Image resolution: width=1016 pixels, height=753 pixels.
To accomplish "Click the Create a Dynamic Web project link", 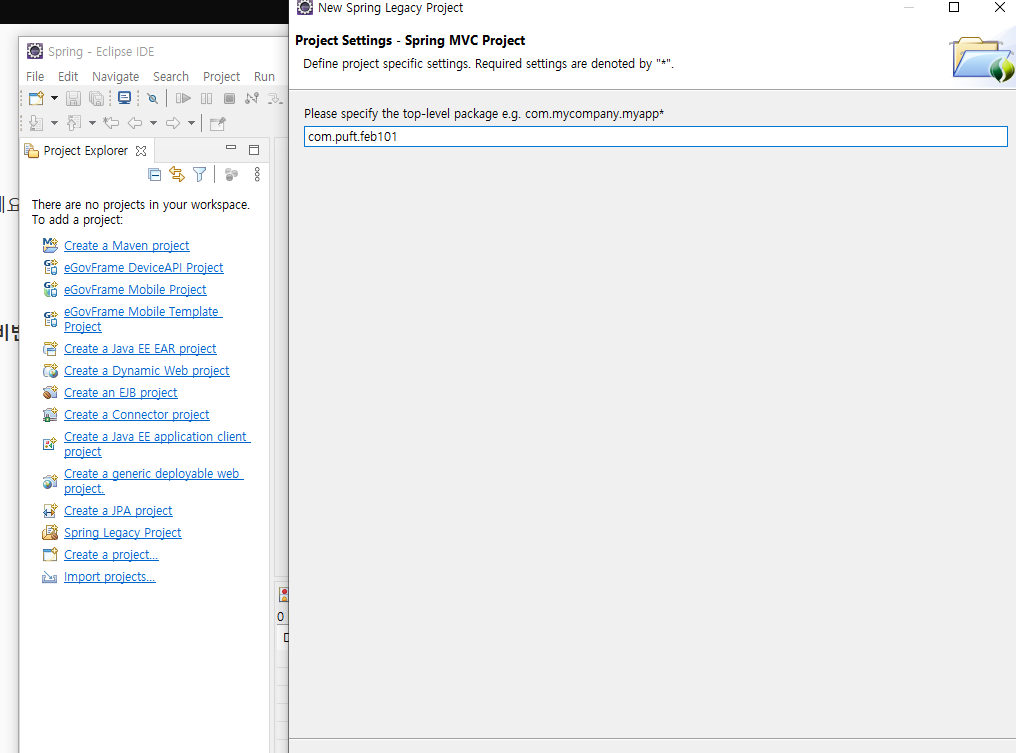I will (146, 371).
